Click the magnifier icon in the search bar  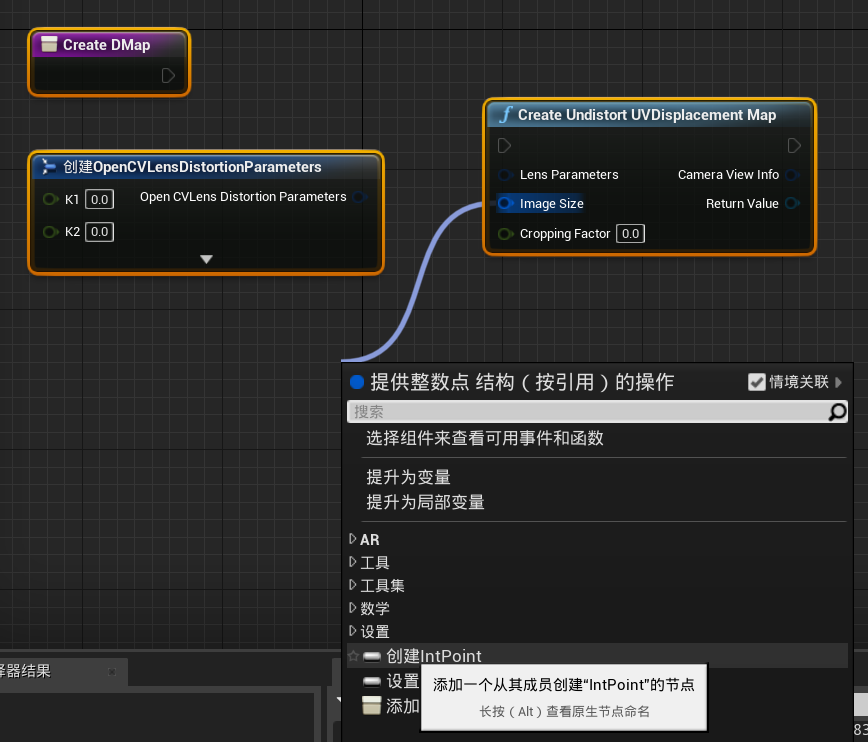click(839, 412)
